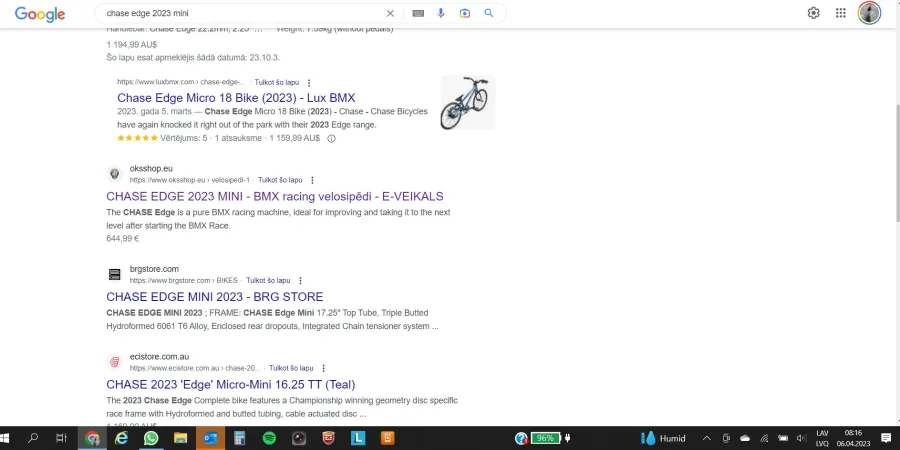Image resolution: width=900 pixels, height=450 pixels.
Task: Open Calculator from the taskbar
Action: click(239, 439)
